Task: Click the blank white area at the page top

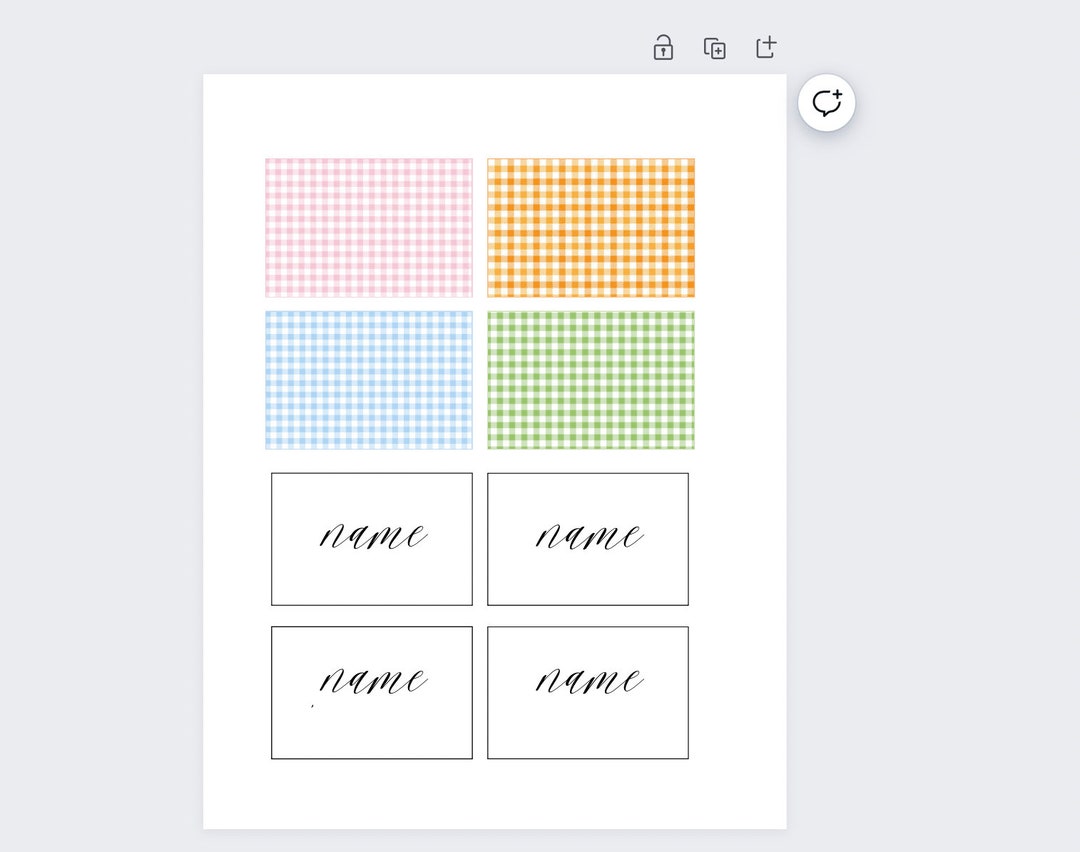Action: pyautogui.click(x=495, y=116)
